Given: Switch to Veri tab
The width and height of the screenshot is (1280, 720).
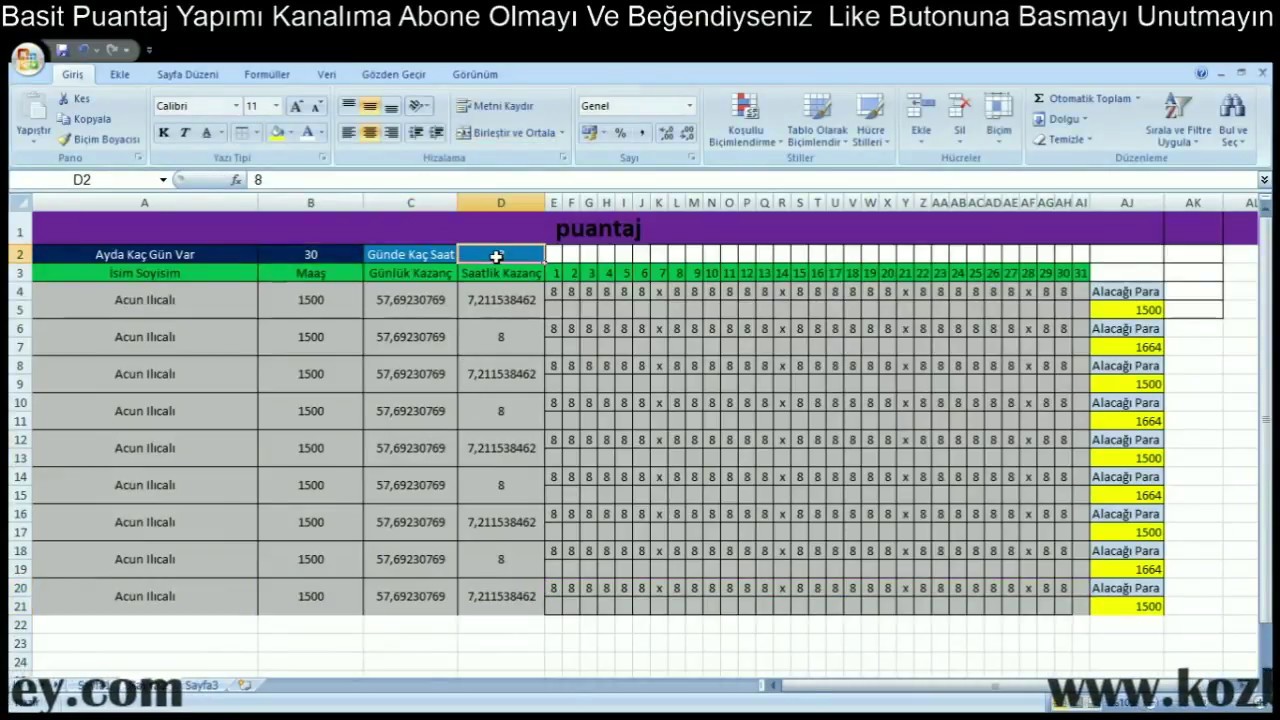Looking at the screenshot, I should (x=327, y=74).
